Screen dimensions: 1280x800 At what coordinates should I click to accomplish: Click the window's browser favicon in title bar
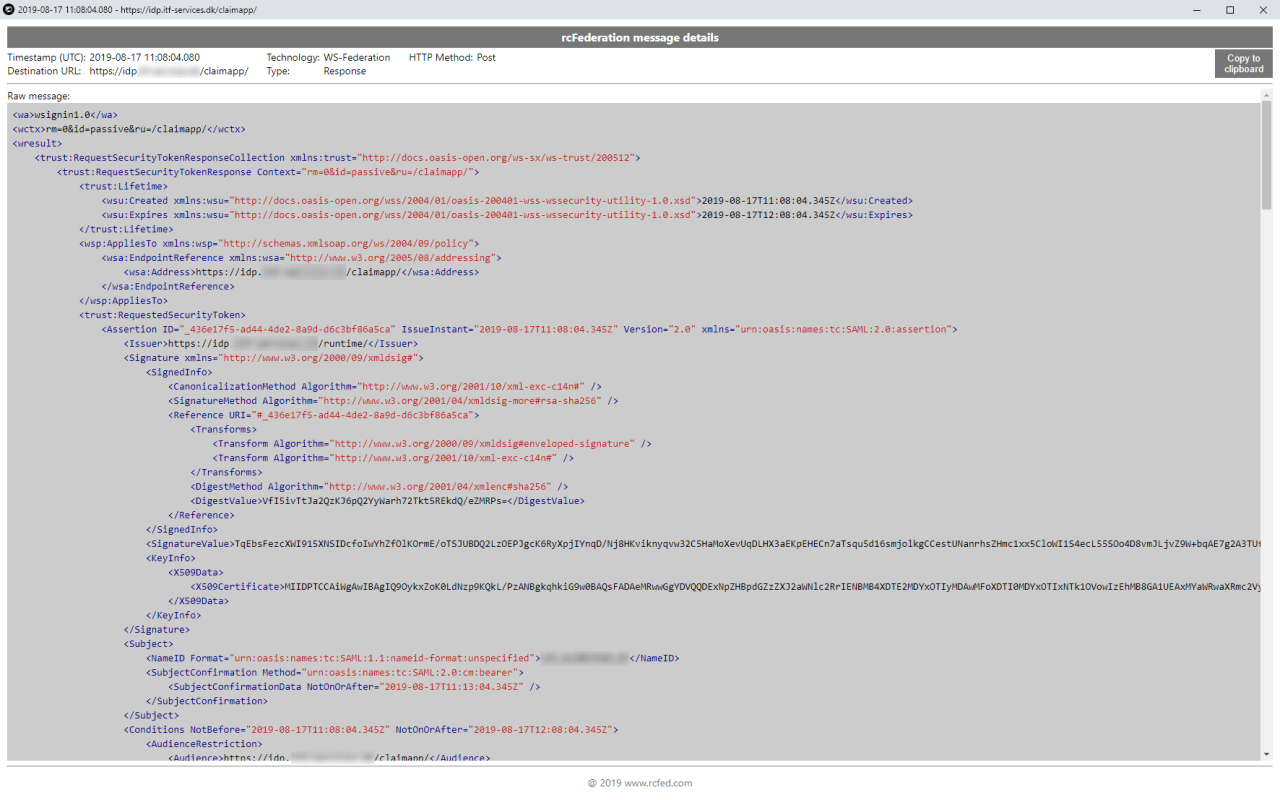coord(9,9)
